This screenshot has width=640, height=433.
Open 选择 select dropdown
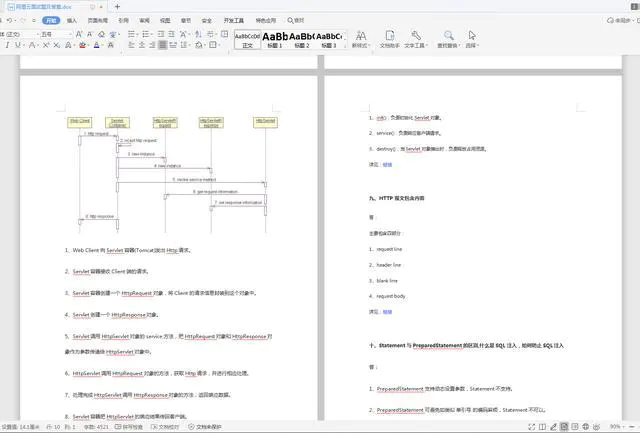472,40
